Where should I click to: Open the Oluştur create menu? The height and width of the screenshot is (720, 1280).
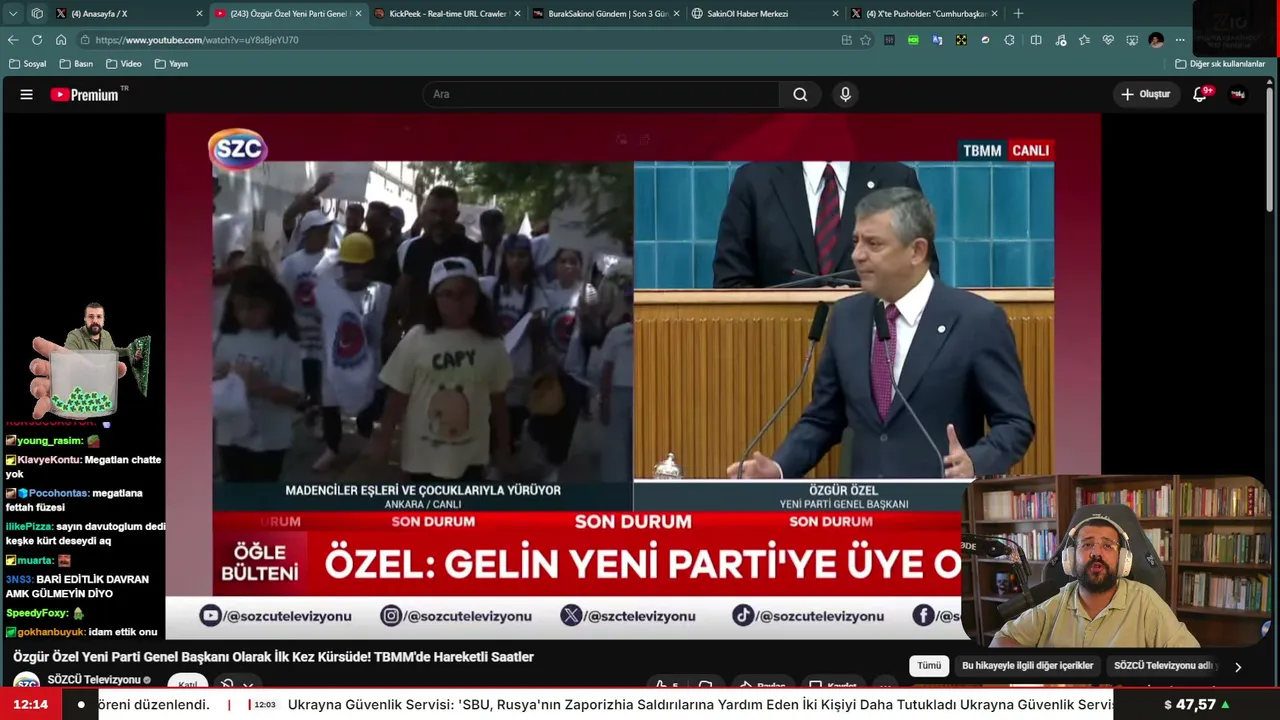[x=1145, y=94]
